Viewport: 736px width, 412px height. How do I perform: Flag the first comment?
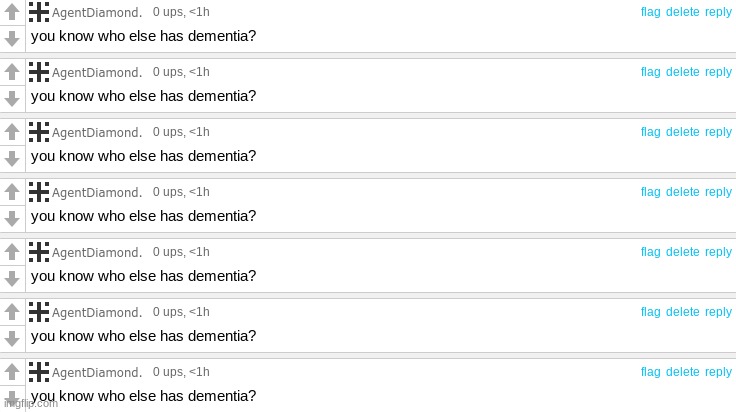[651, 12]
